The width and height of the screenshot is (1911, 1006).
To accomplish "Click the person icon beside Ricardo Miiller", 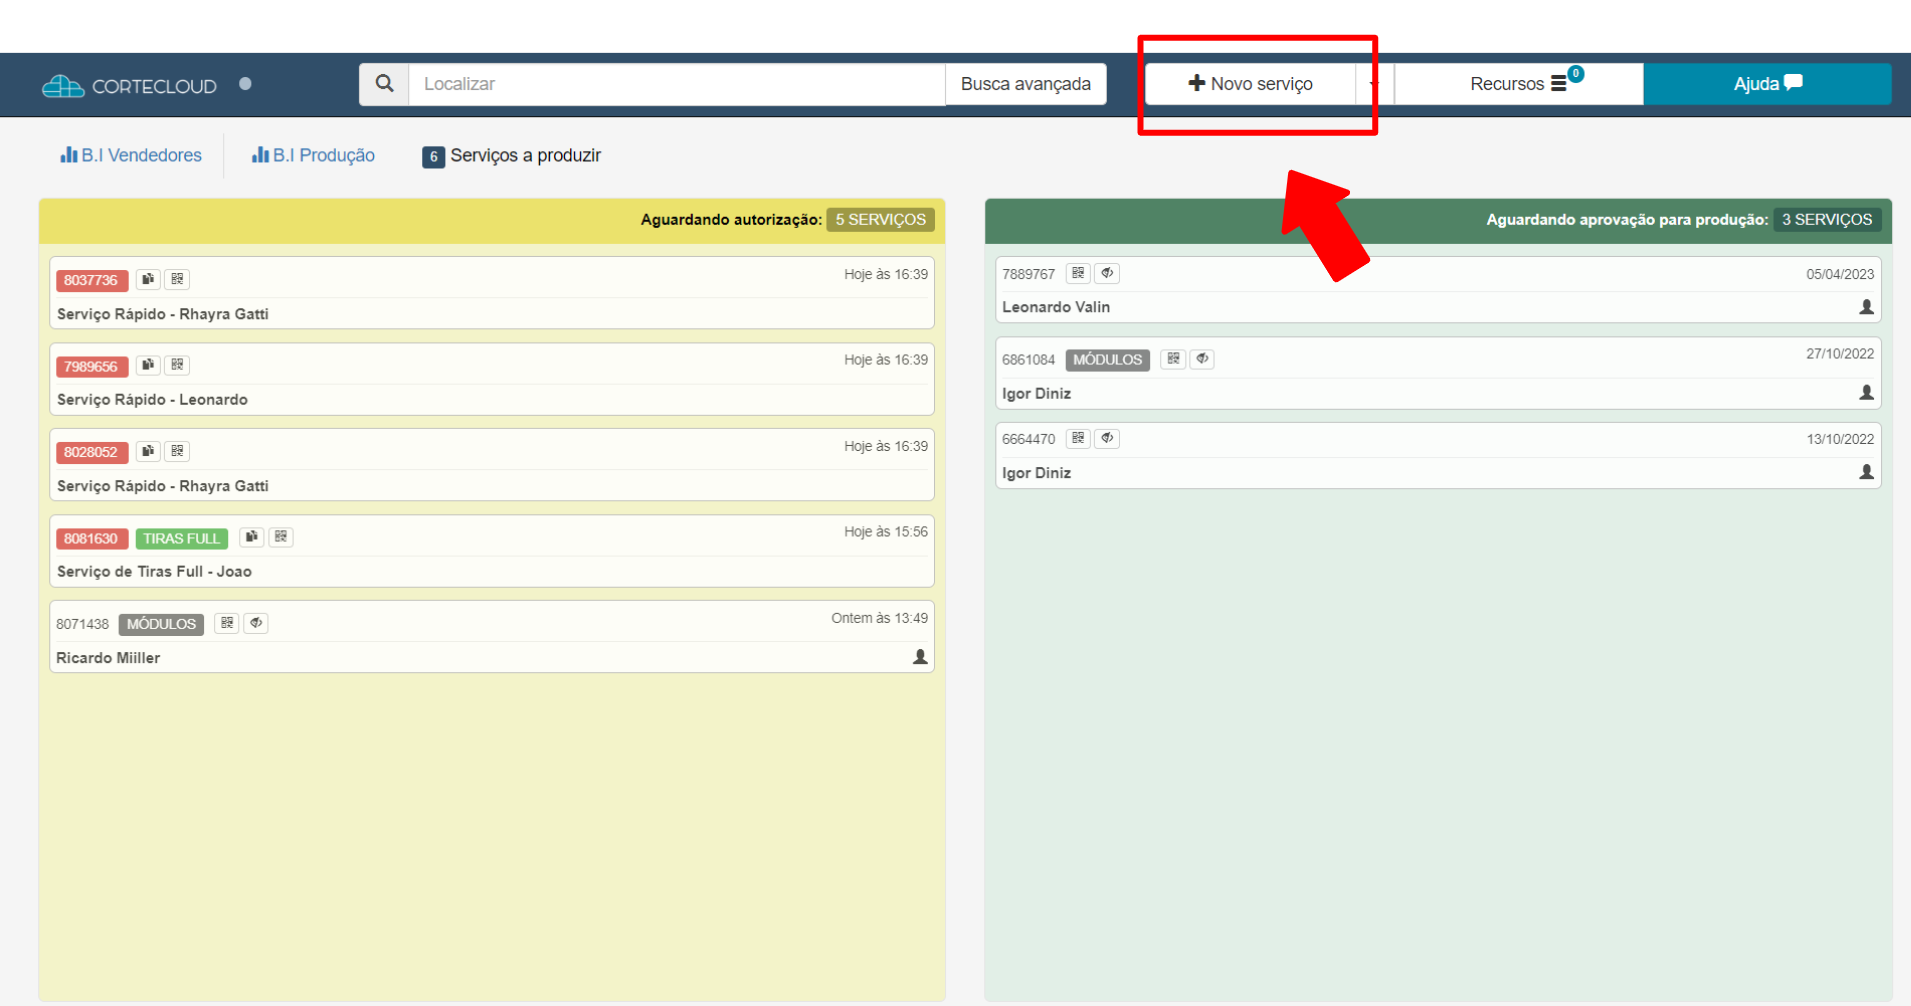I will click(920, 657).
